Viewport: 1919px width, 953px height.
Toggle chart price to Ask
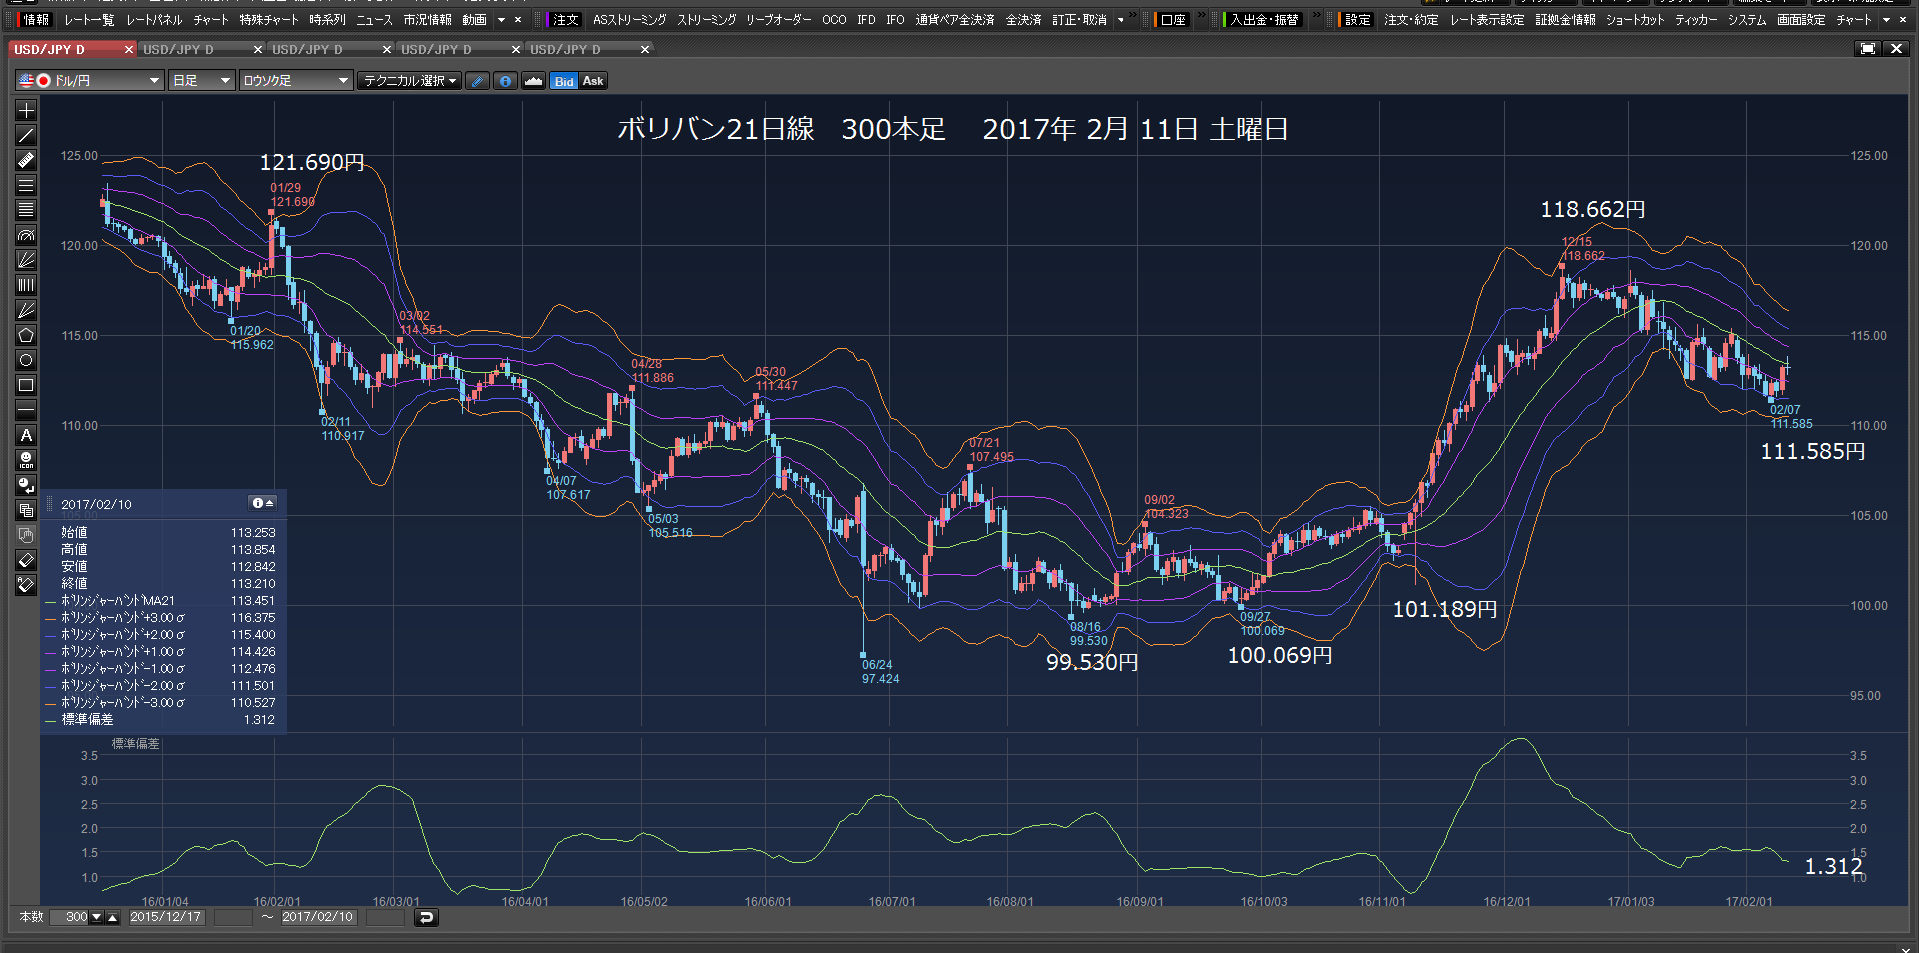coord(593,81)
